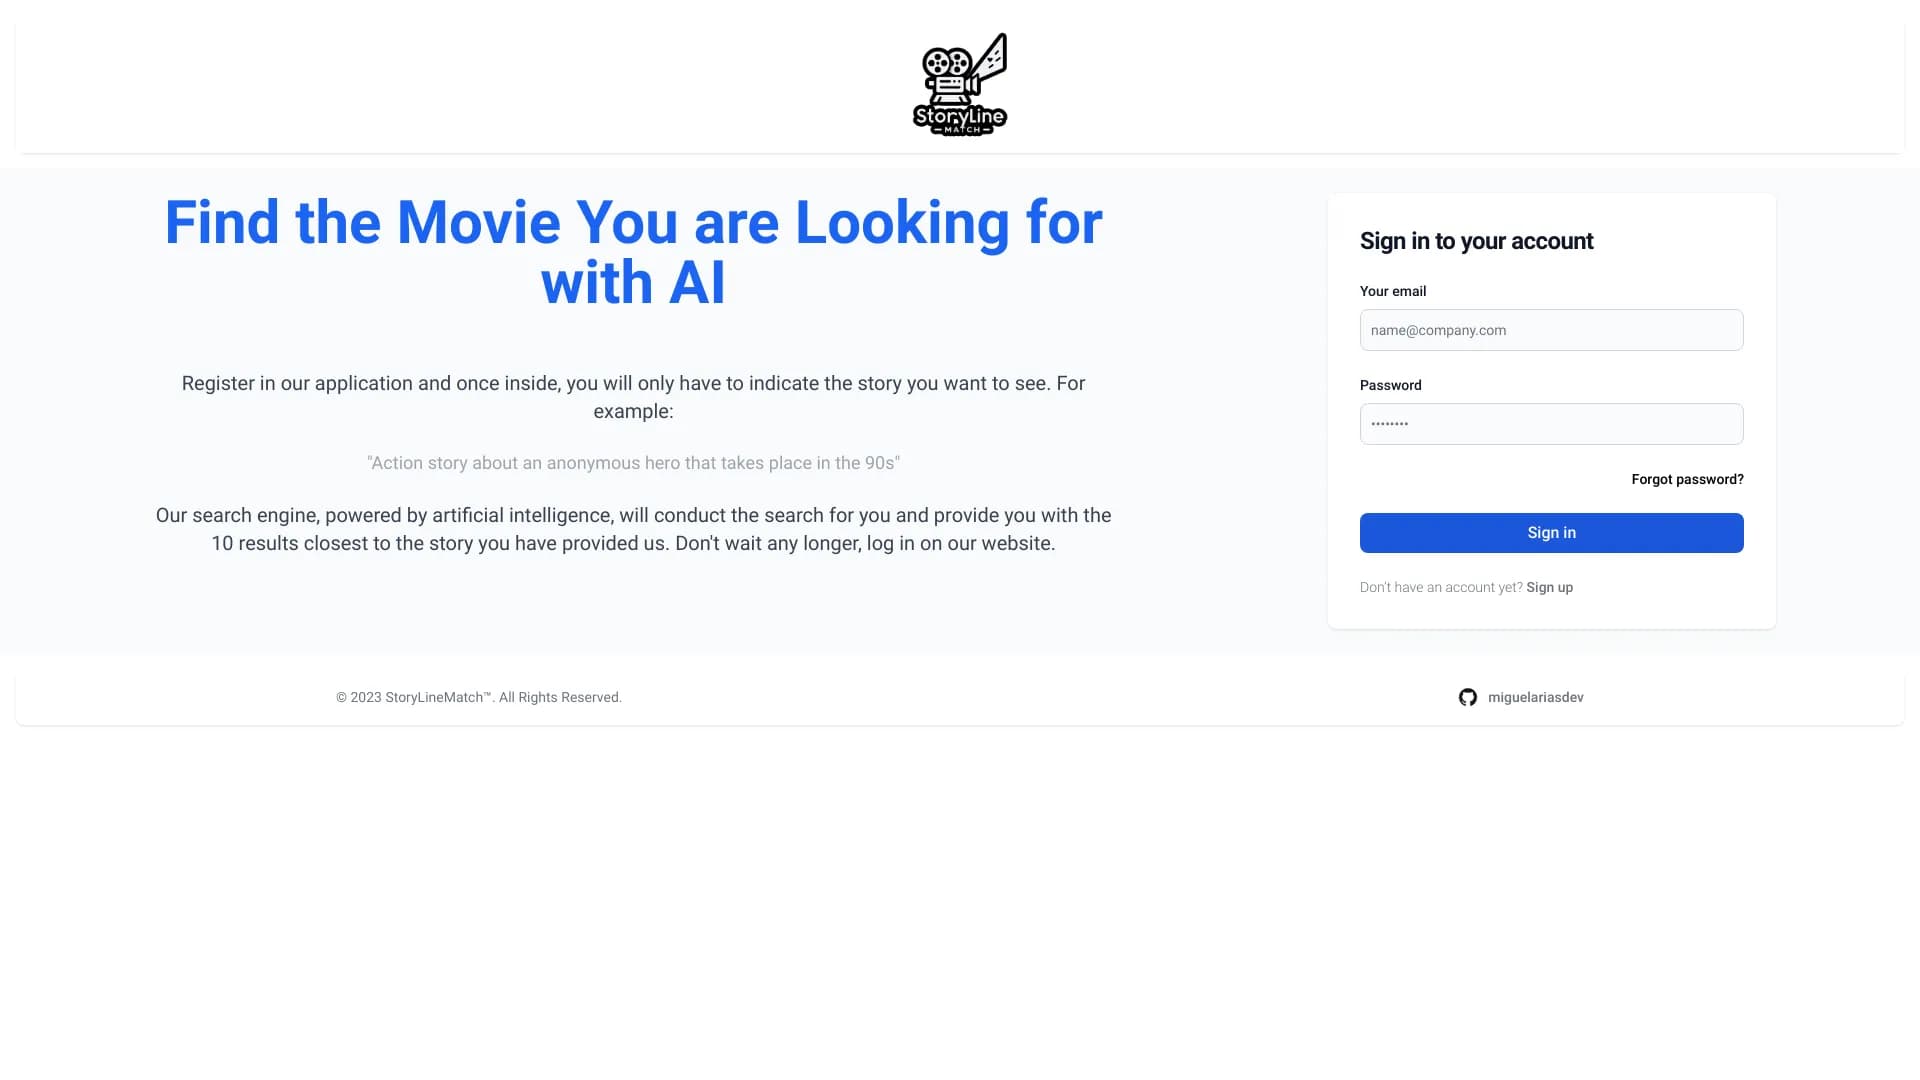Click the GitHub octocat icon

(x=1467, y=697)
